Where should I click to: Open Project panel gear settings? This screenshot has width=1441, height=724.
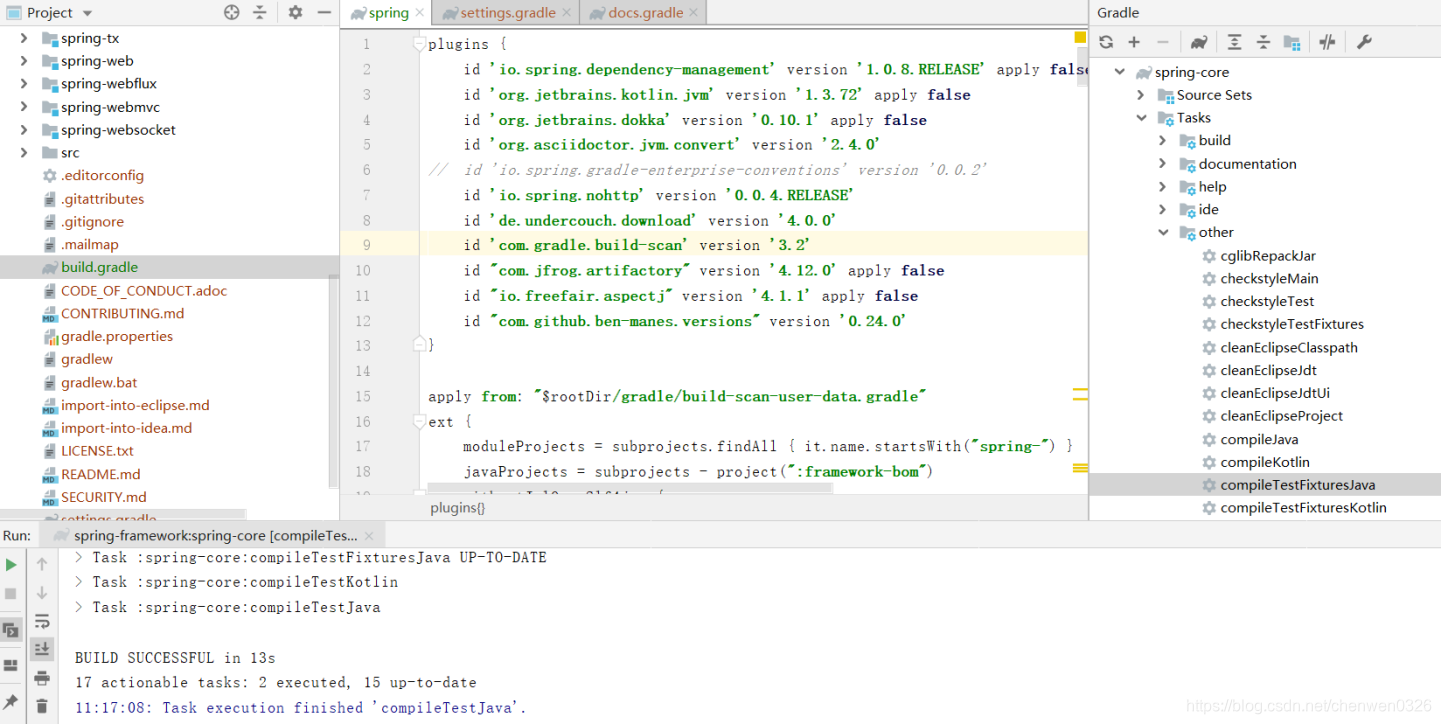pos(295,12)
